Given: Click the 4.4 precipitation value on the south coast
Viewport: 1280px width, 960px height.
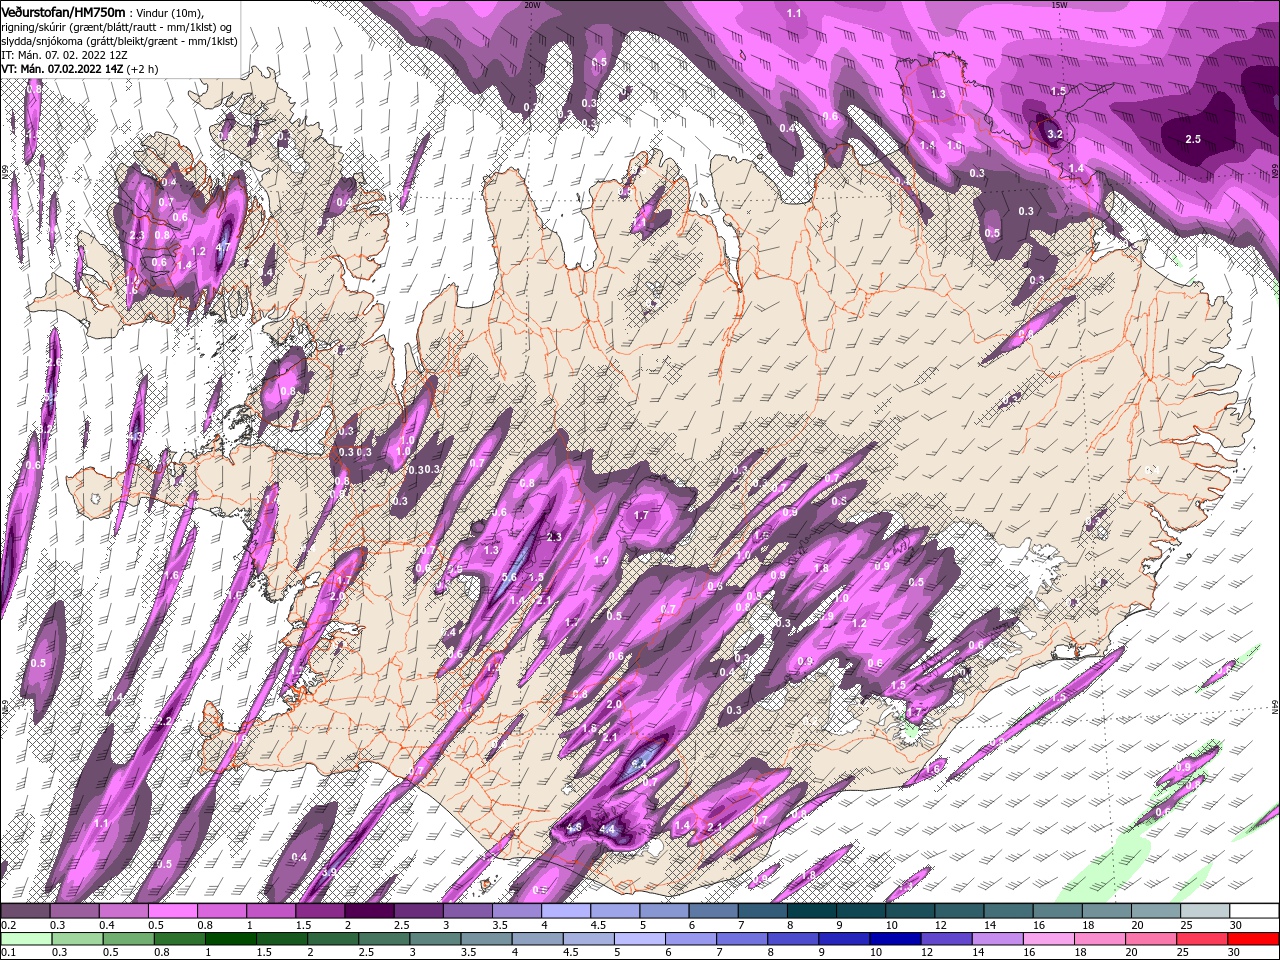Looking at the screenshot, I should click(x=607, y=829).
